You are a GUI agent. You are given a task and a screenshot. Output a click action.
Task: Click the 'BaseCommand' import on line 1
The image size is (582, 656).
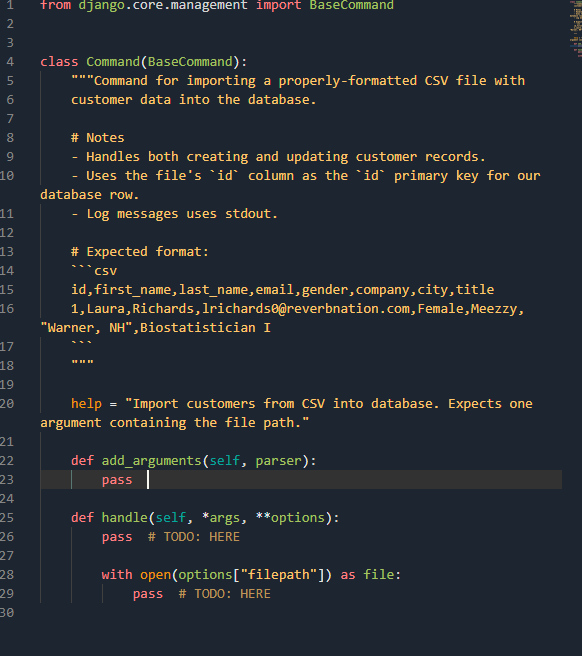[351, 5]
